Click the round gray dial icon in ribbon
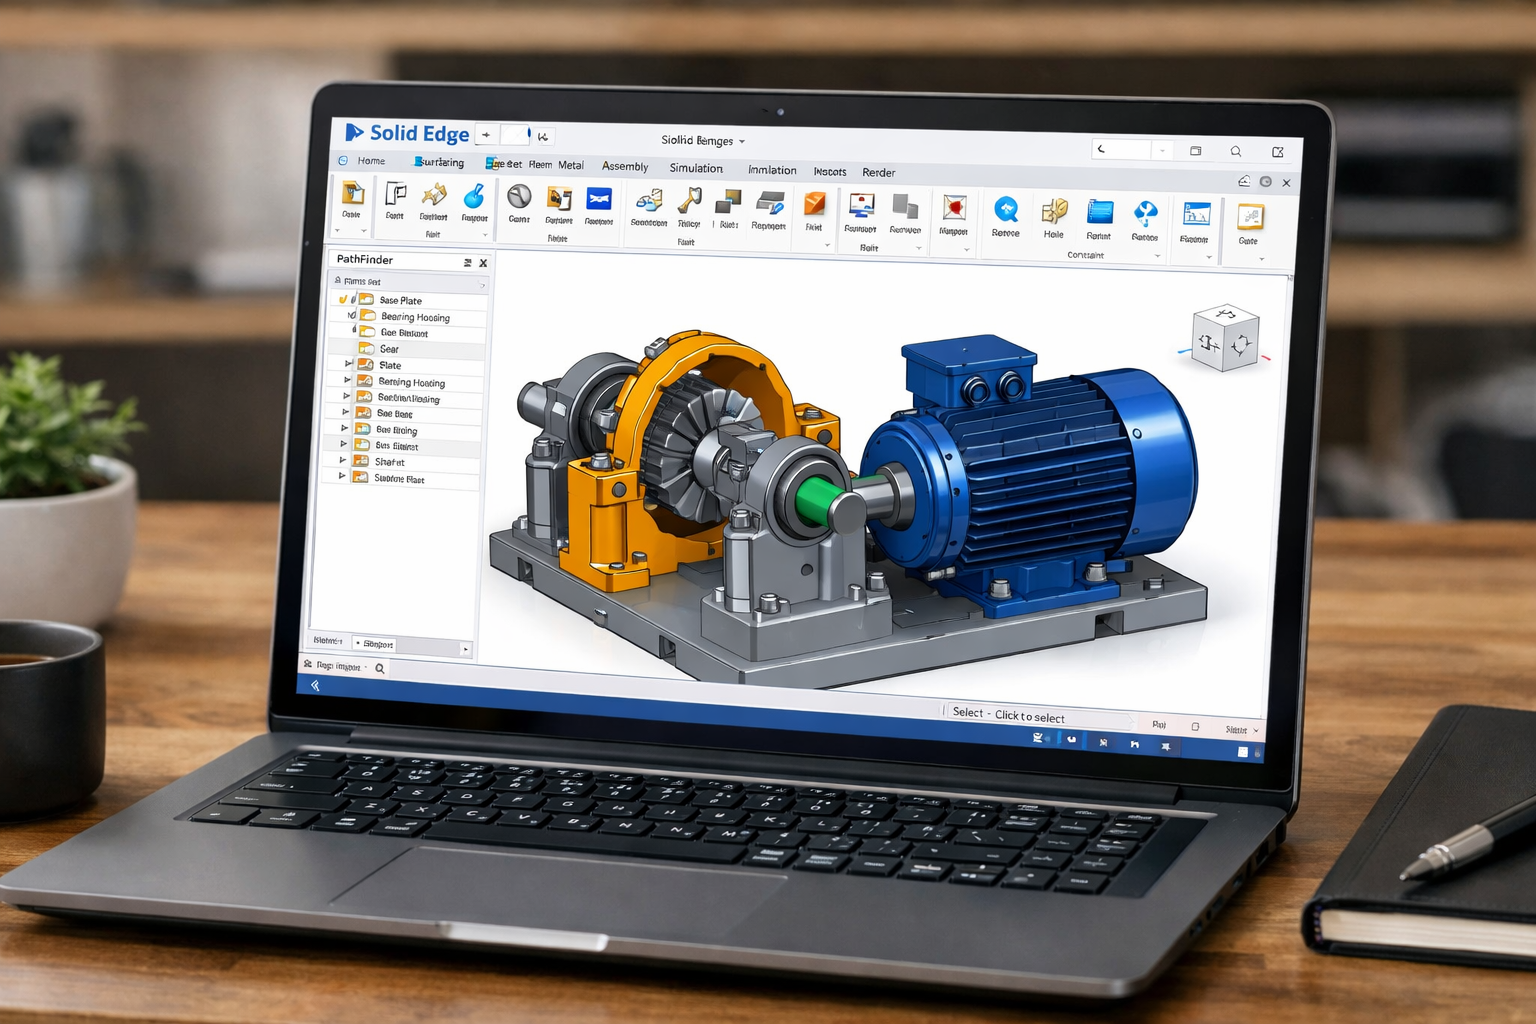Screen dimensions: 1536x1024 pos(519,197)
